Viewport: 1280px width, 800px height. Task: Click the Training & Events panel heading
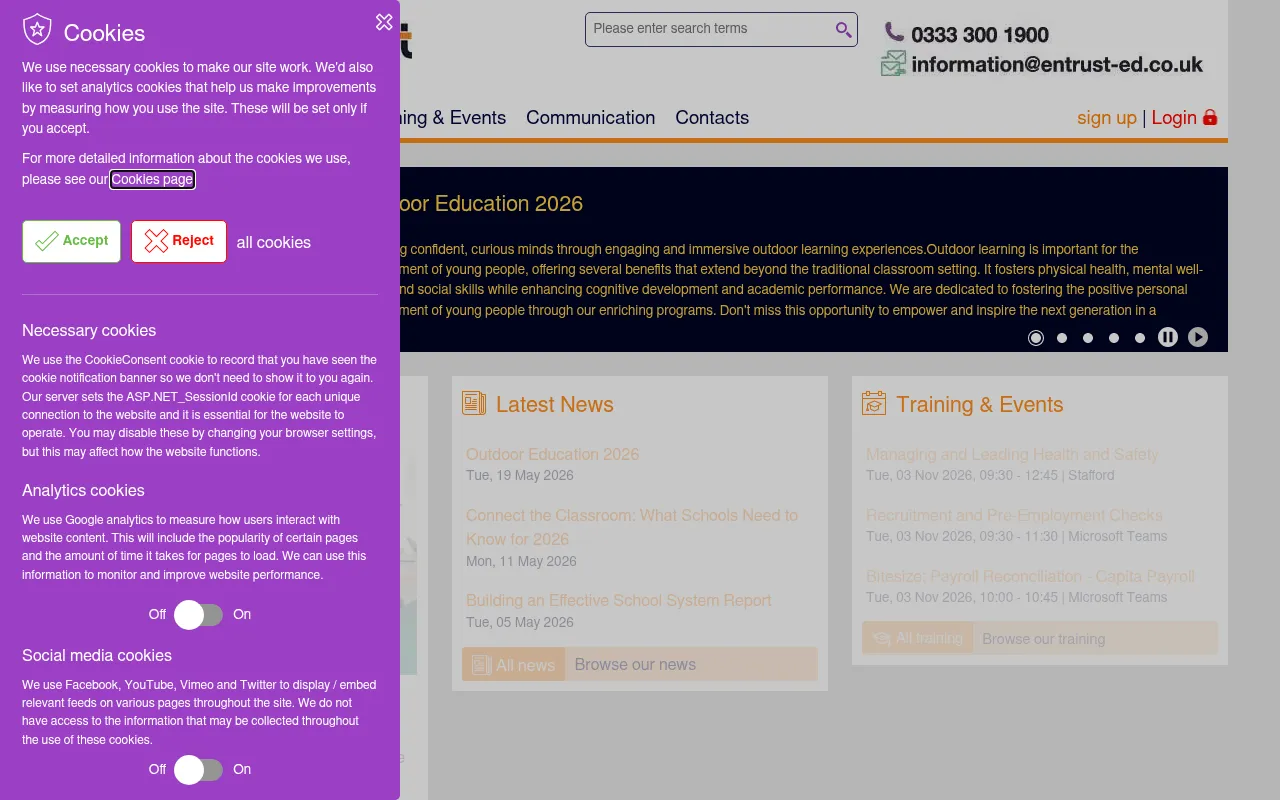(980, 404)
